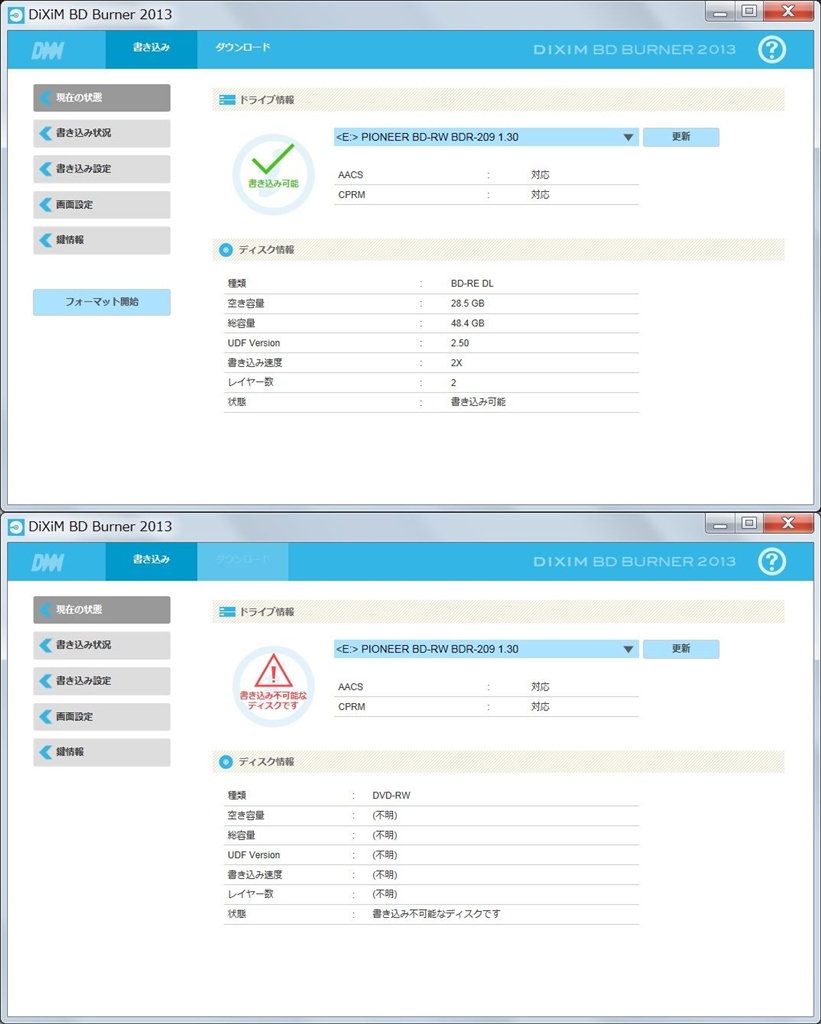
Task: Select greyed ダウンロード tab in bottom window
Action: tap(243, 560)
